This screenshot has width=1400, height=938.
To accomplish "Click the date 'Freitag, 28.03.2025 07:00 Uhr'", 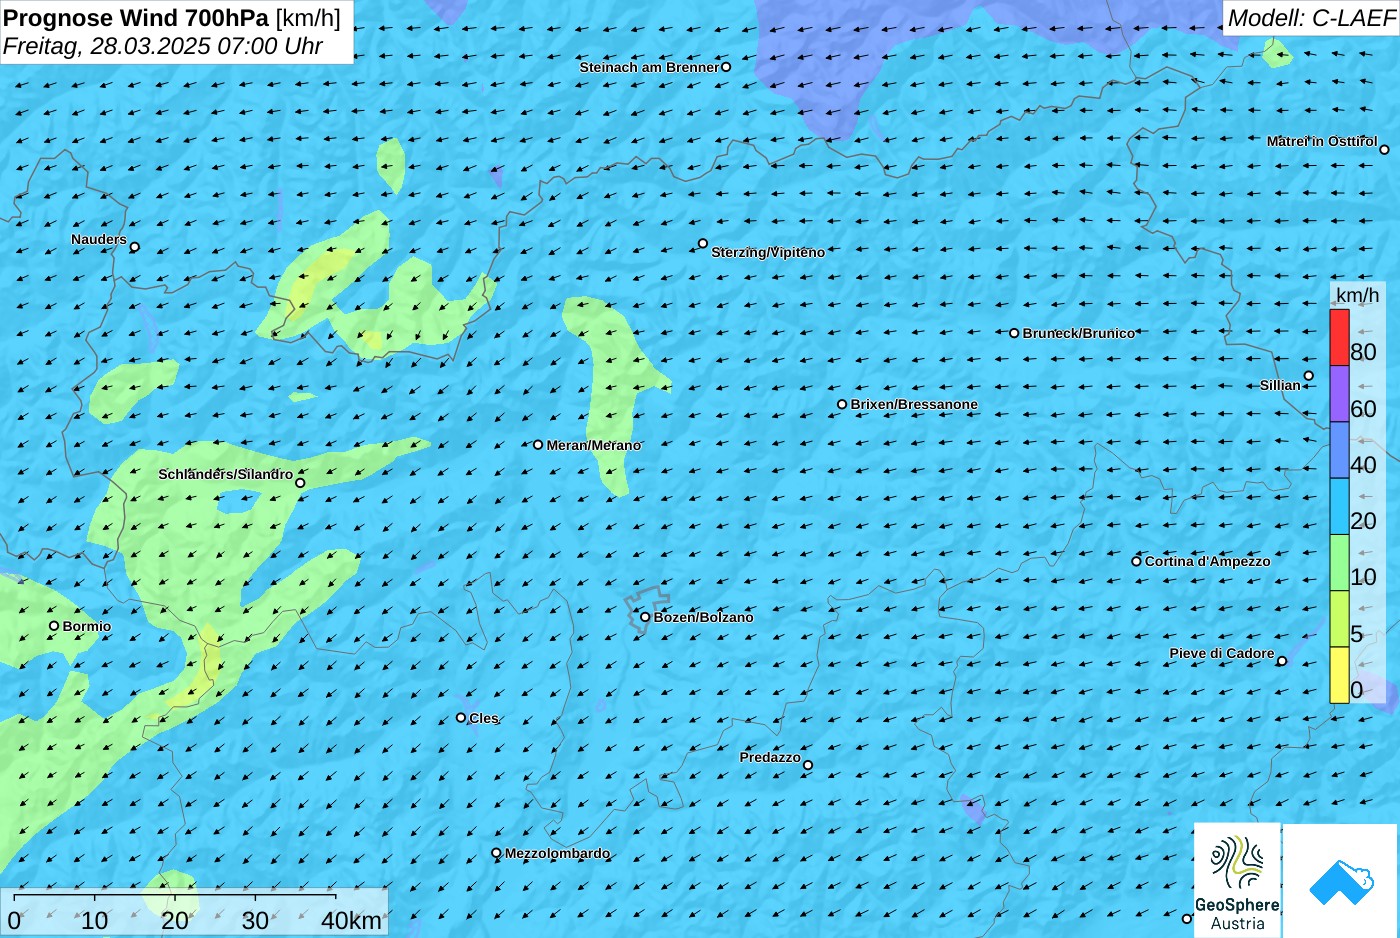I will pyautogui.click(x=163, y=46).
